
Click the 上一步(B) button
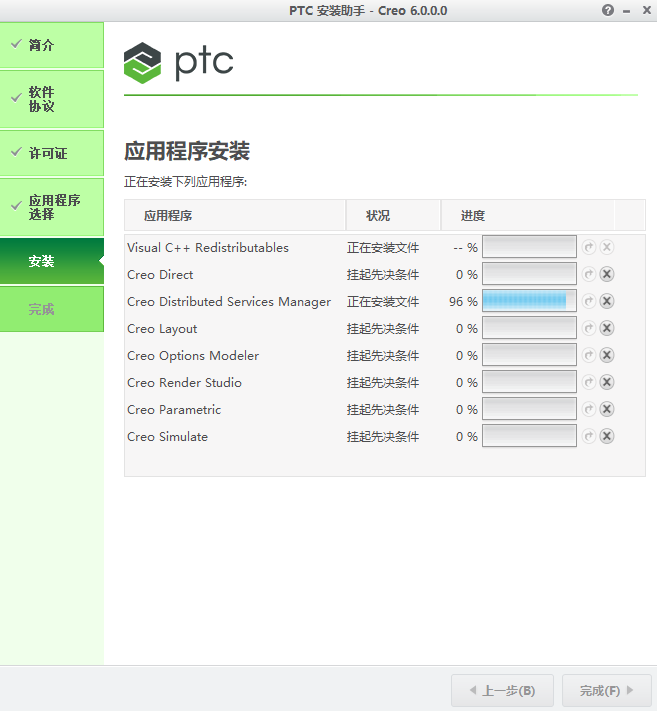(x=502, y=691)
